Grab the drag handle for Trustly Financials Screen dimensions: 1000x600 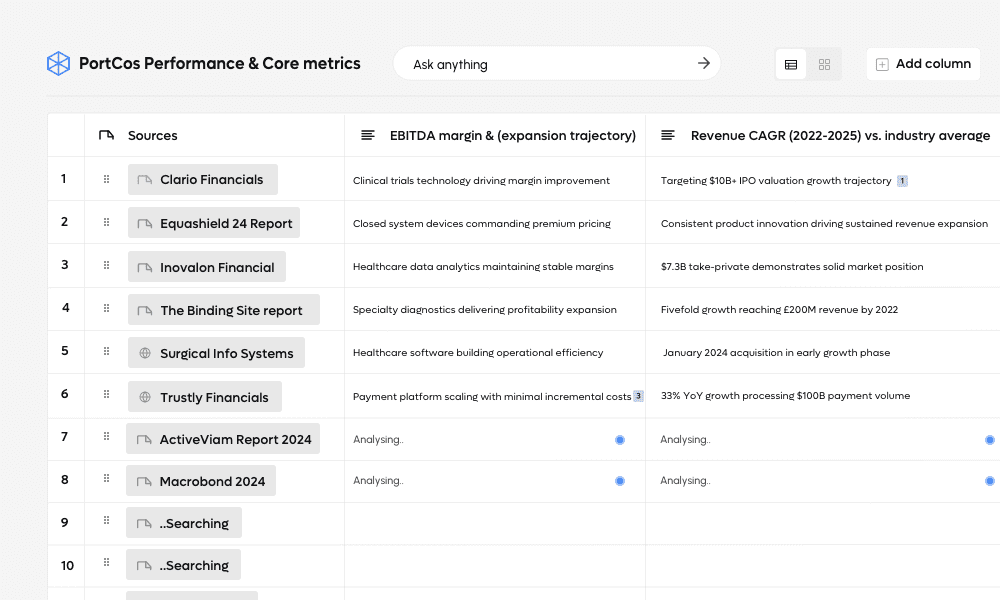click(107, 394)
